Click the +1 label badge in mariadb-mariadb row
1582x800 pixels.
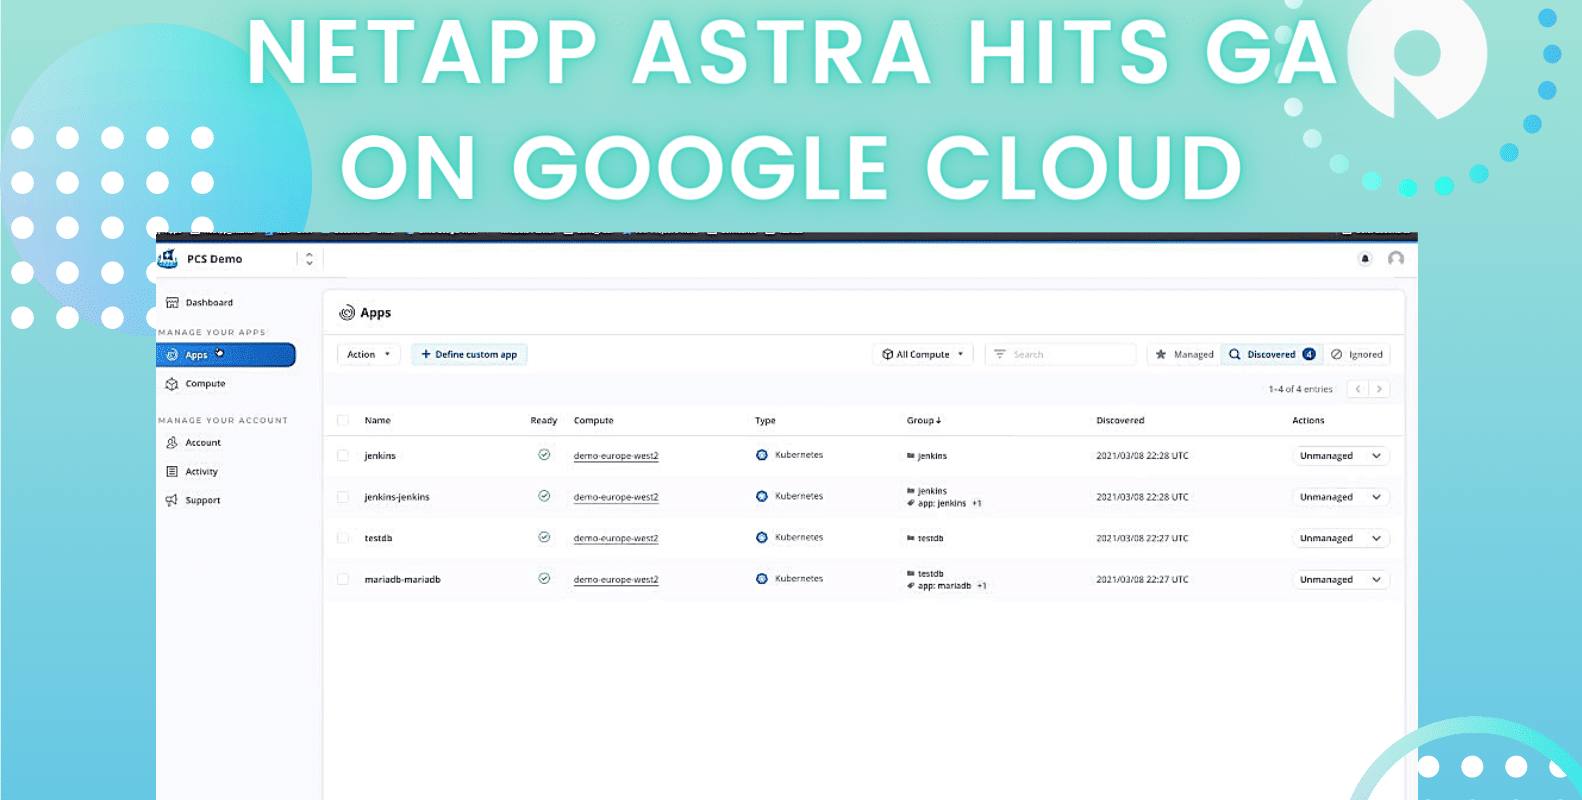(981, 586)
